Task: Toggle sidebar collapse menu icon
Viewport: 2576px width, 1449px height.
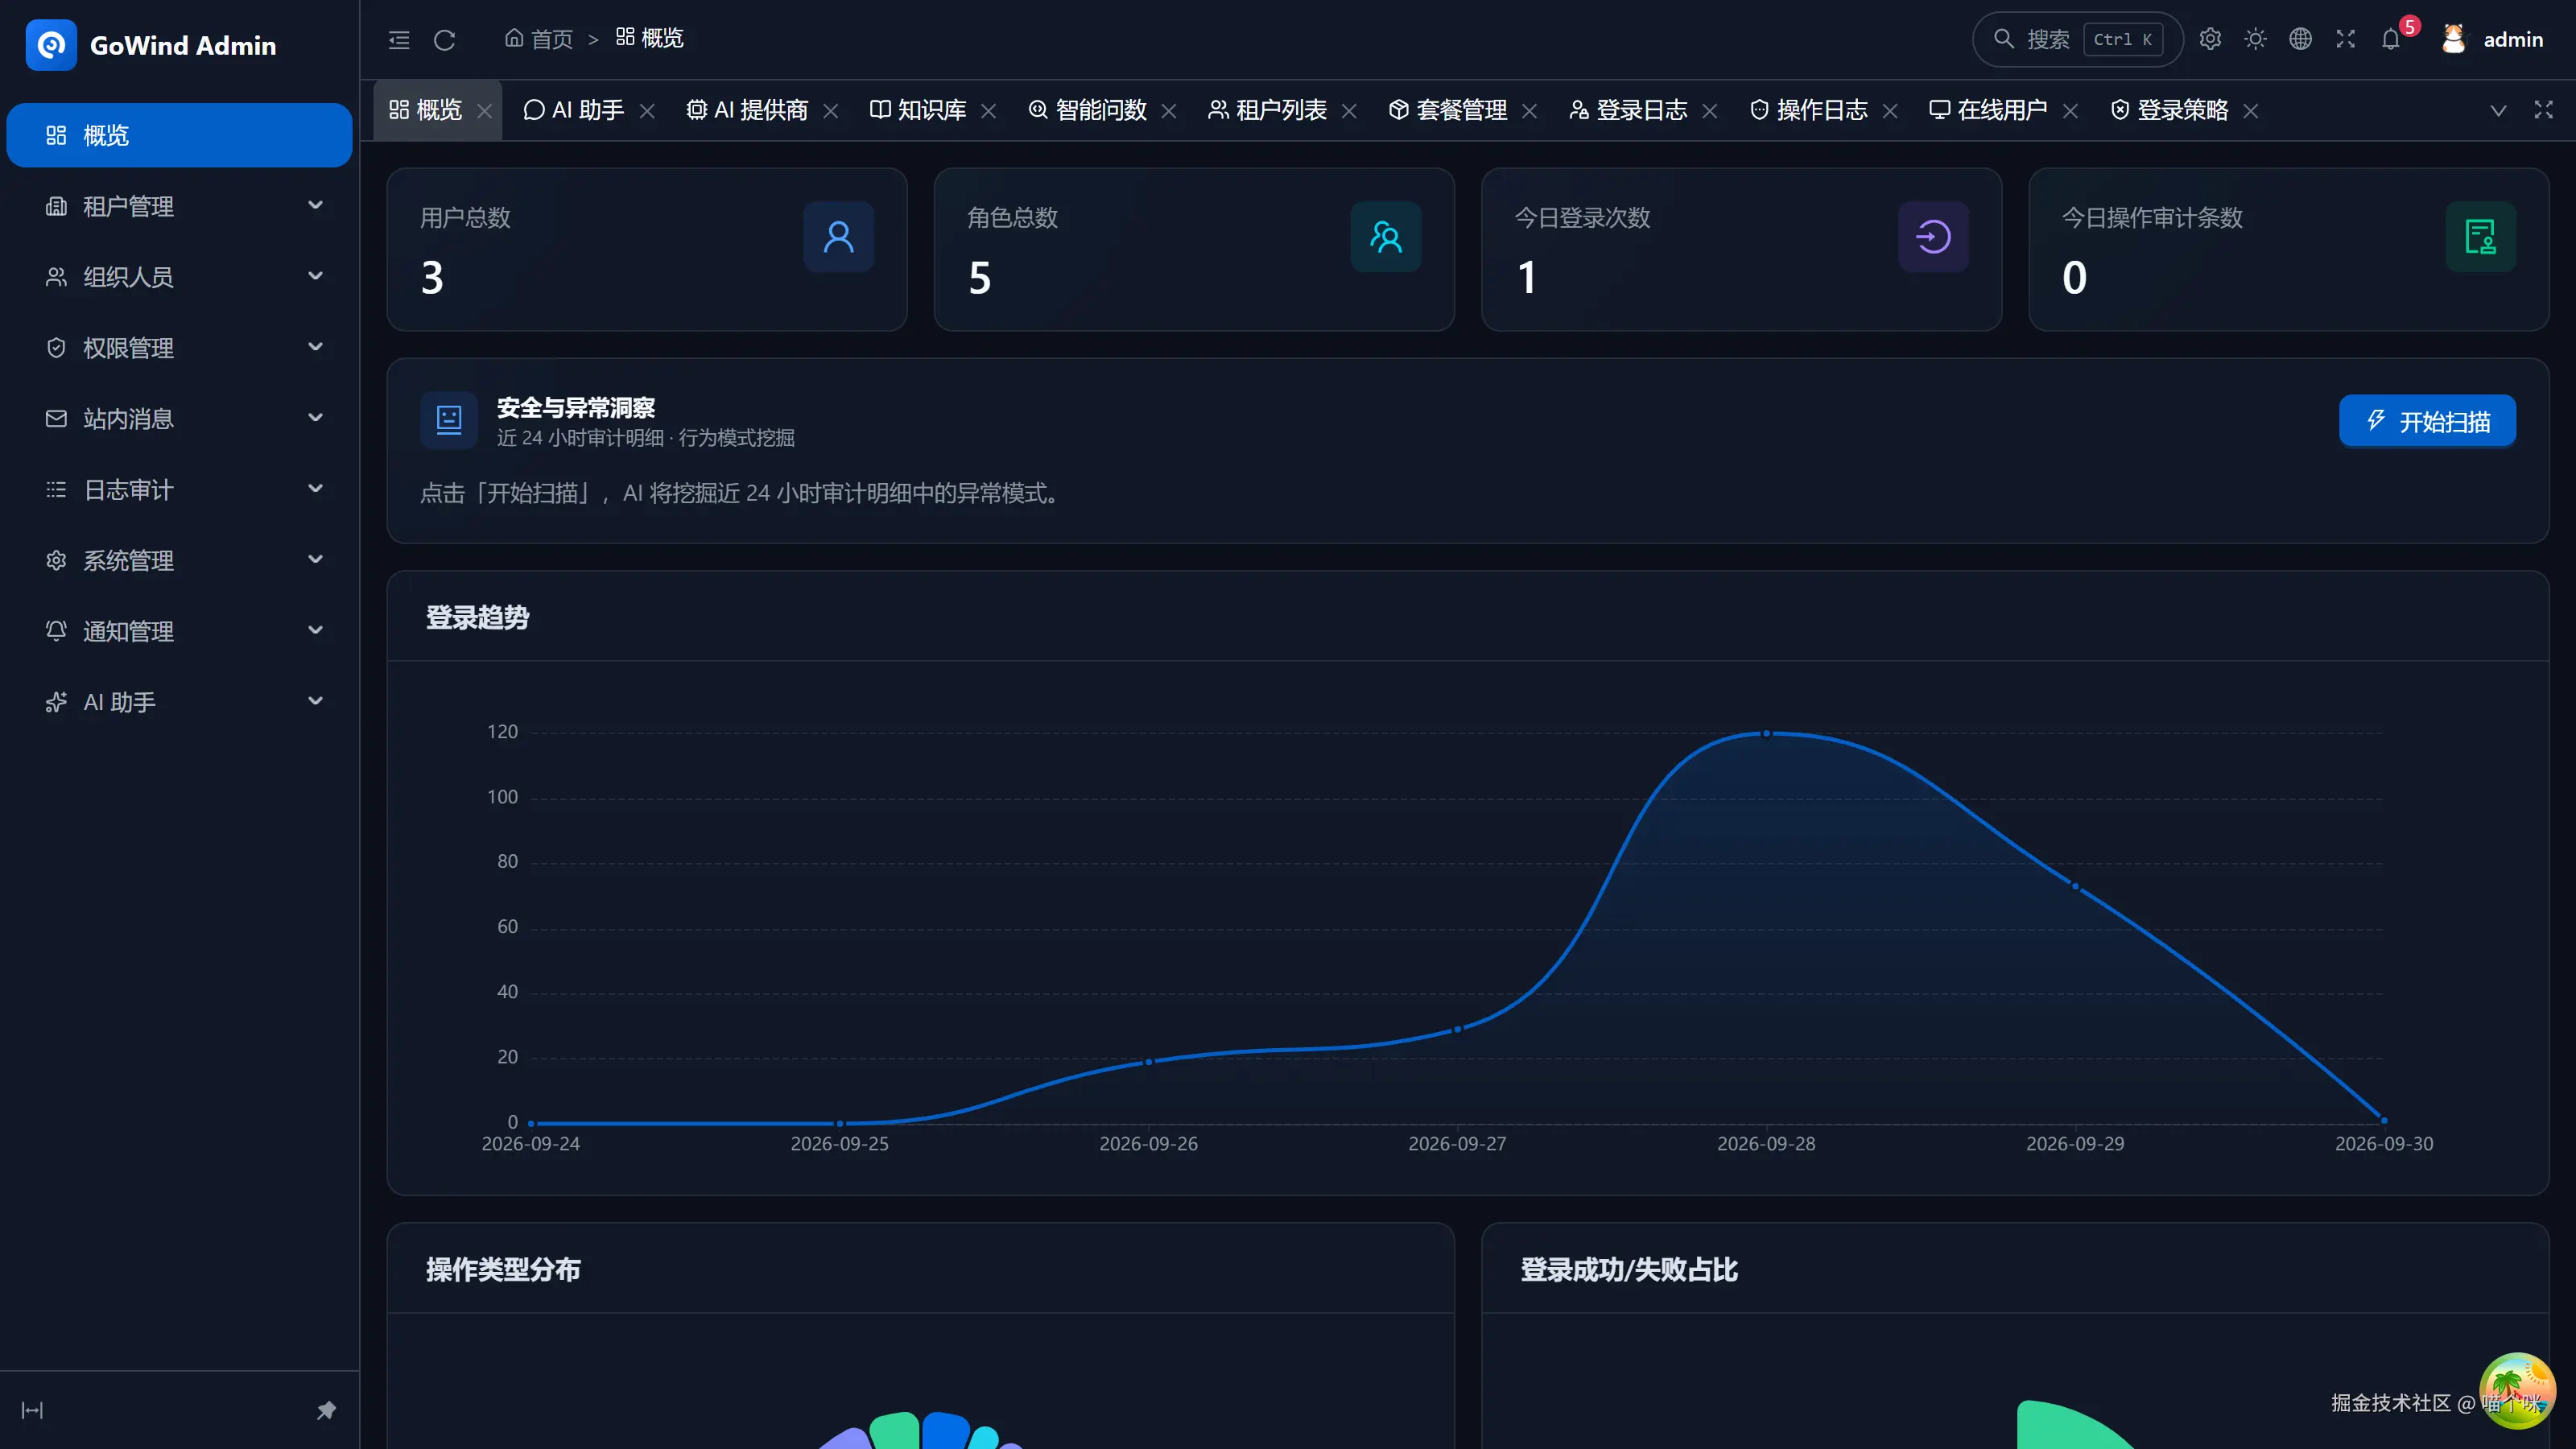Action: [x=399, y=39]
